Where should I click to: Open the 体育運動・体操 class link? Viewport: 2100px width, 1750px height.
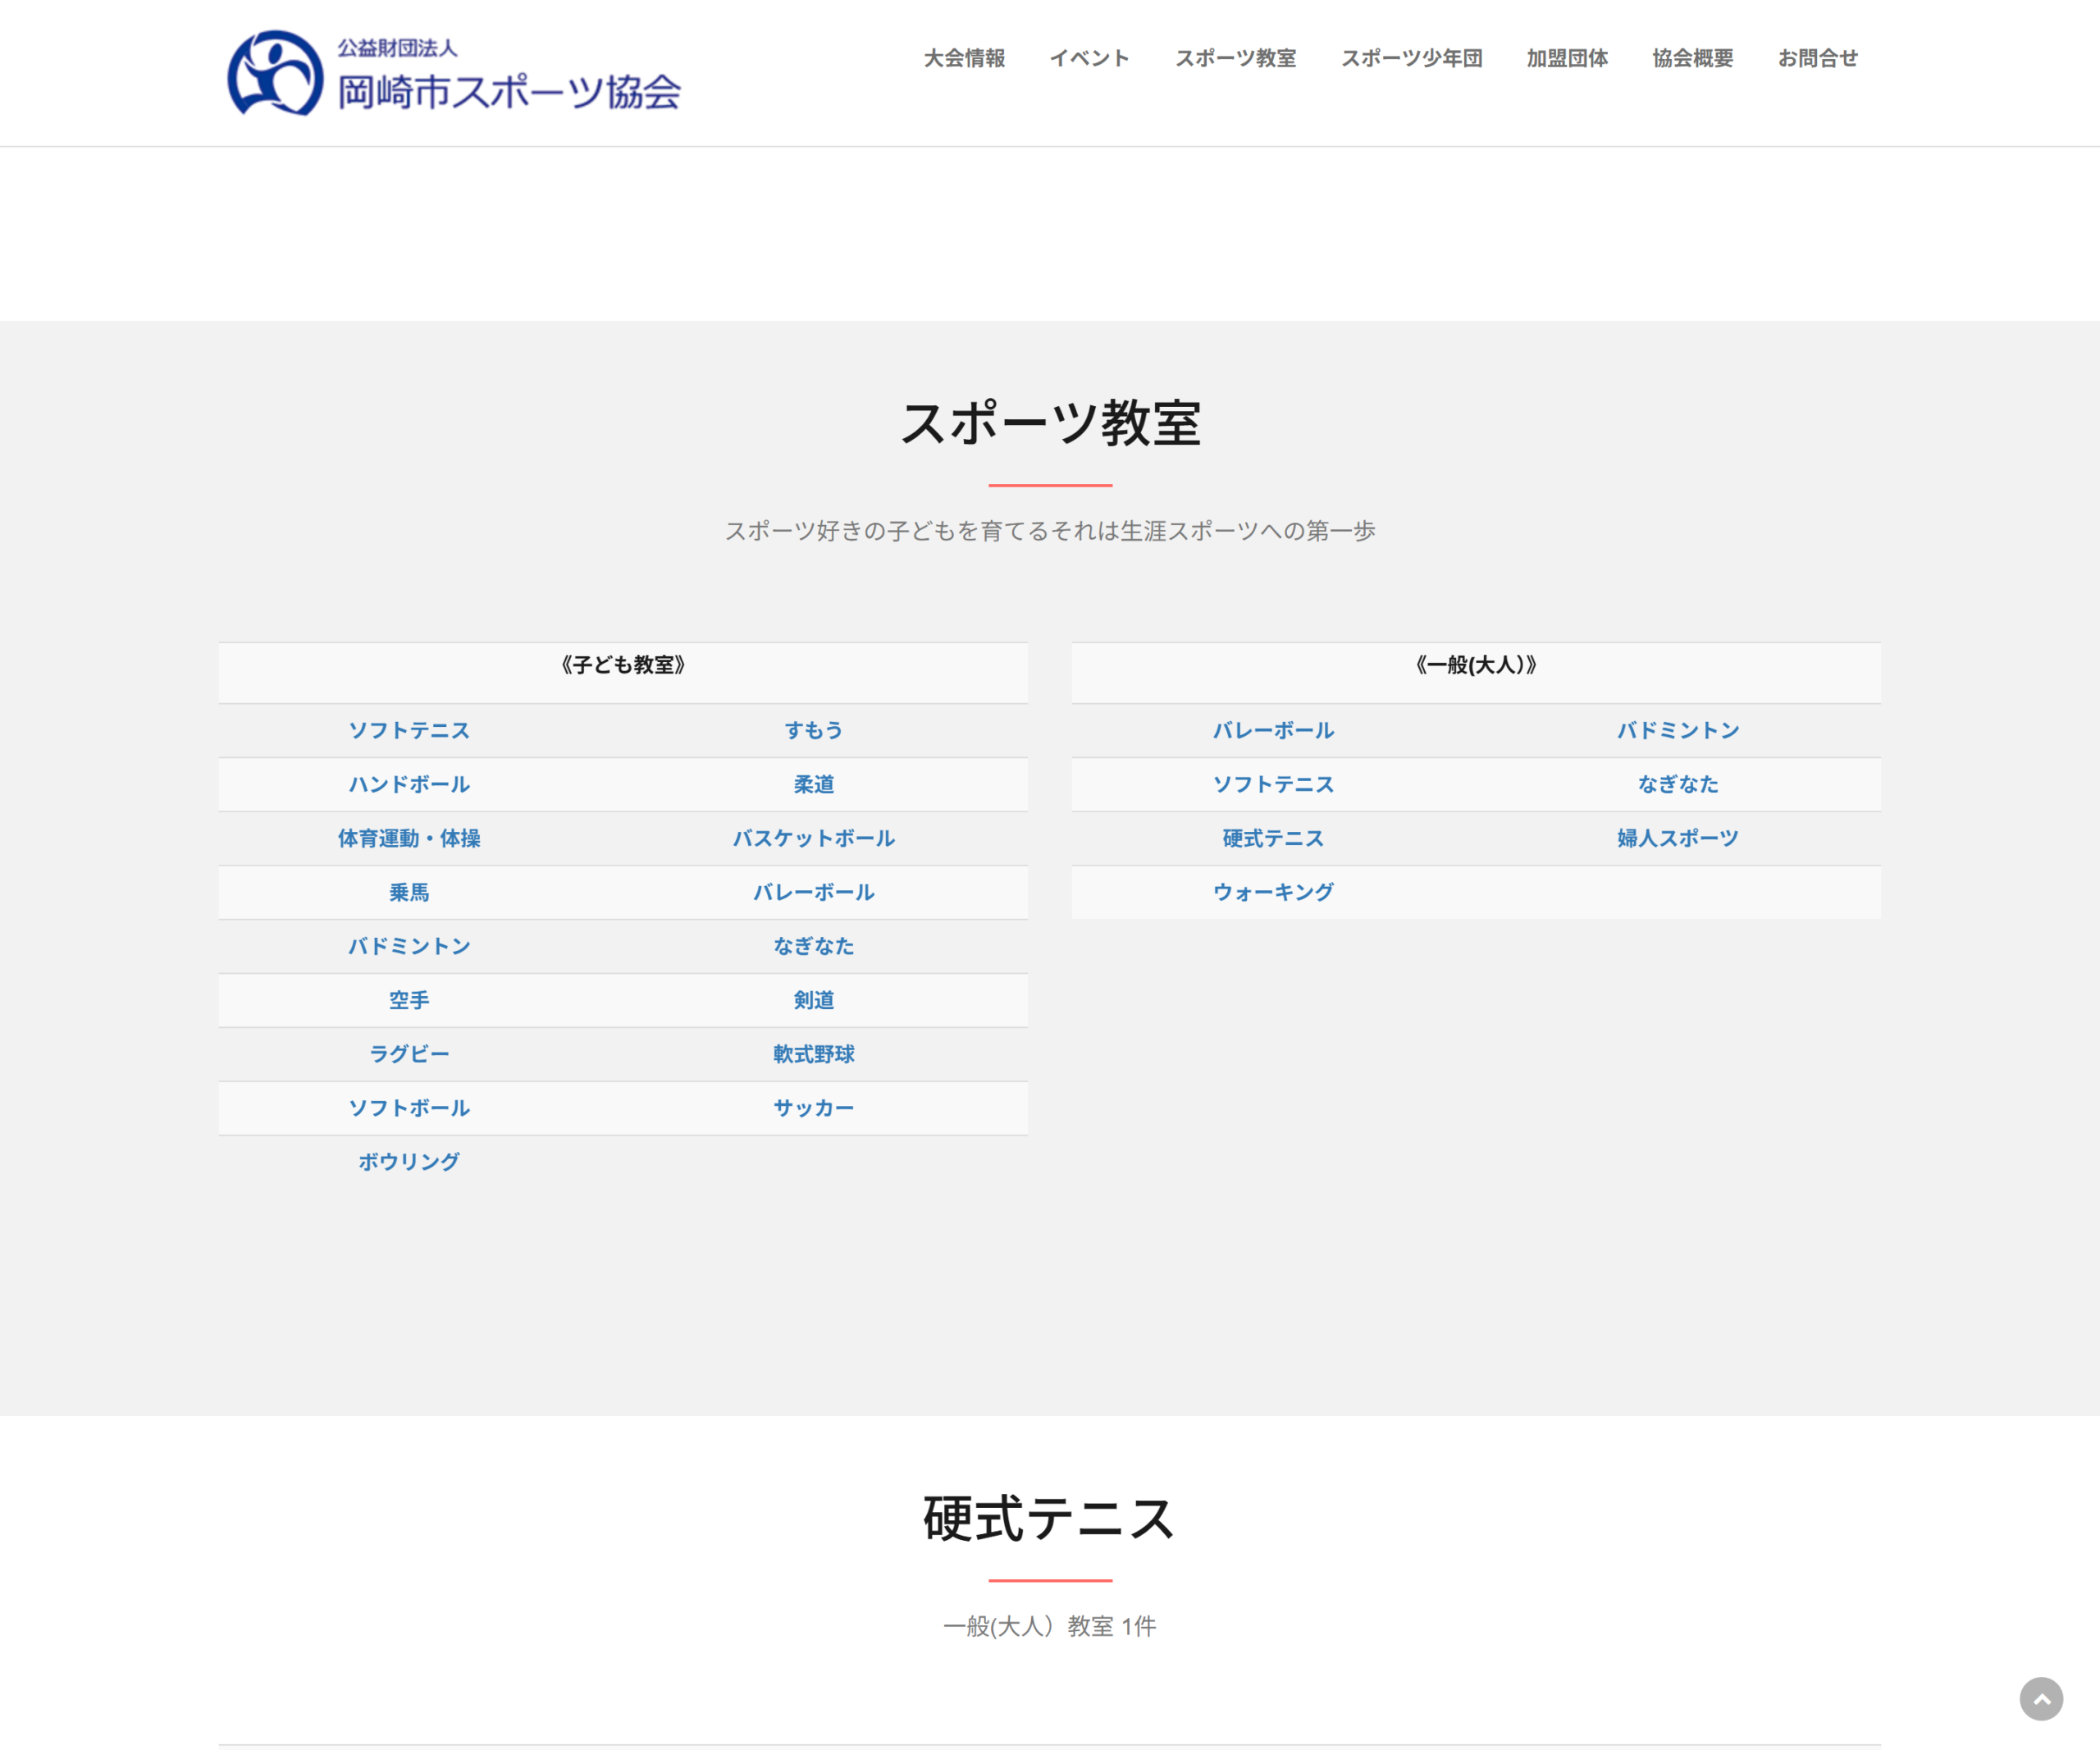point(409,838)
